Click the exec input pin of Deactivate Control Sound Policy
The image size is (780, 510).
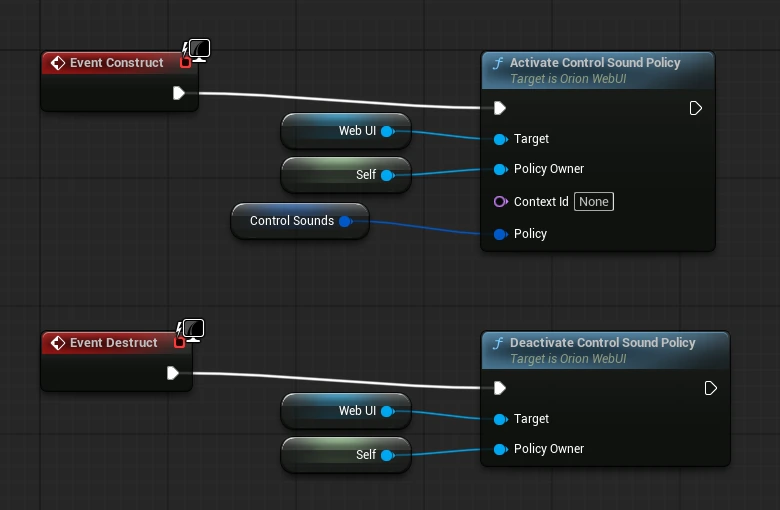tap(500, 388)
